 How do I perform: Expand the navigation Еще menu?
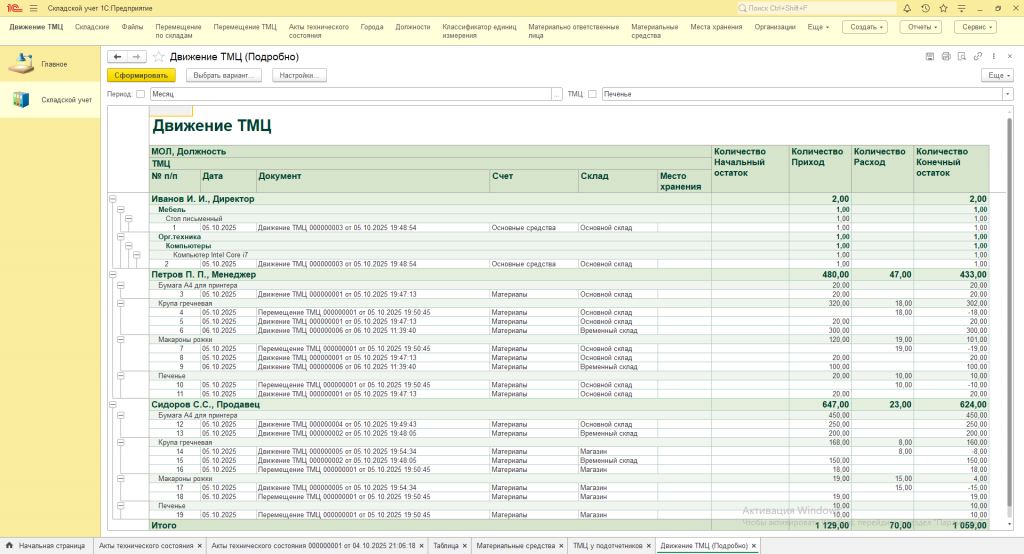click(818, 27)
